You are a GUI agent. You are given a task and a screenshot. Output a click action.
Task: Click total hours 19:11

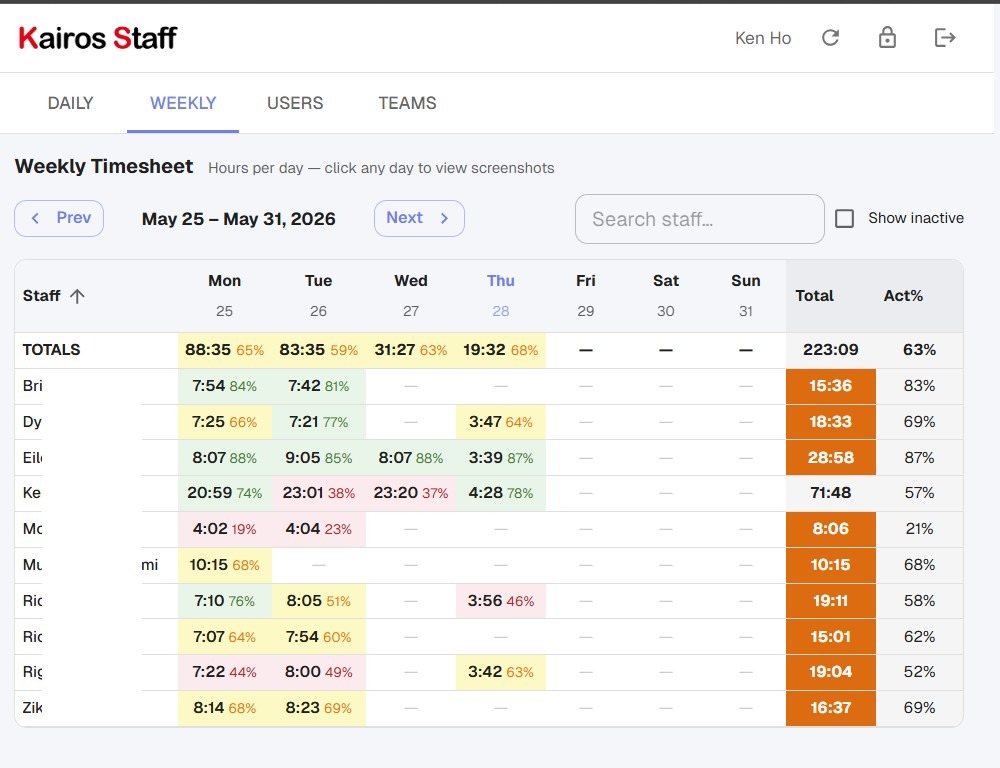830,601
